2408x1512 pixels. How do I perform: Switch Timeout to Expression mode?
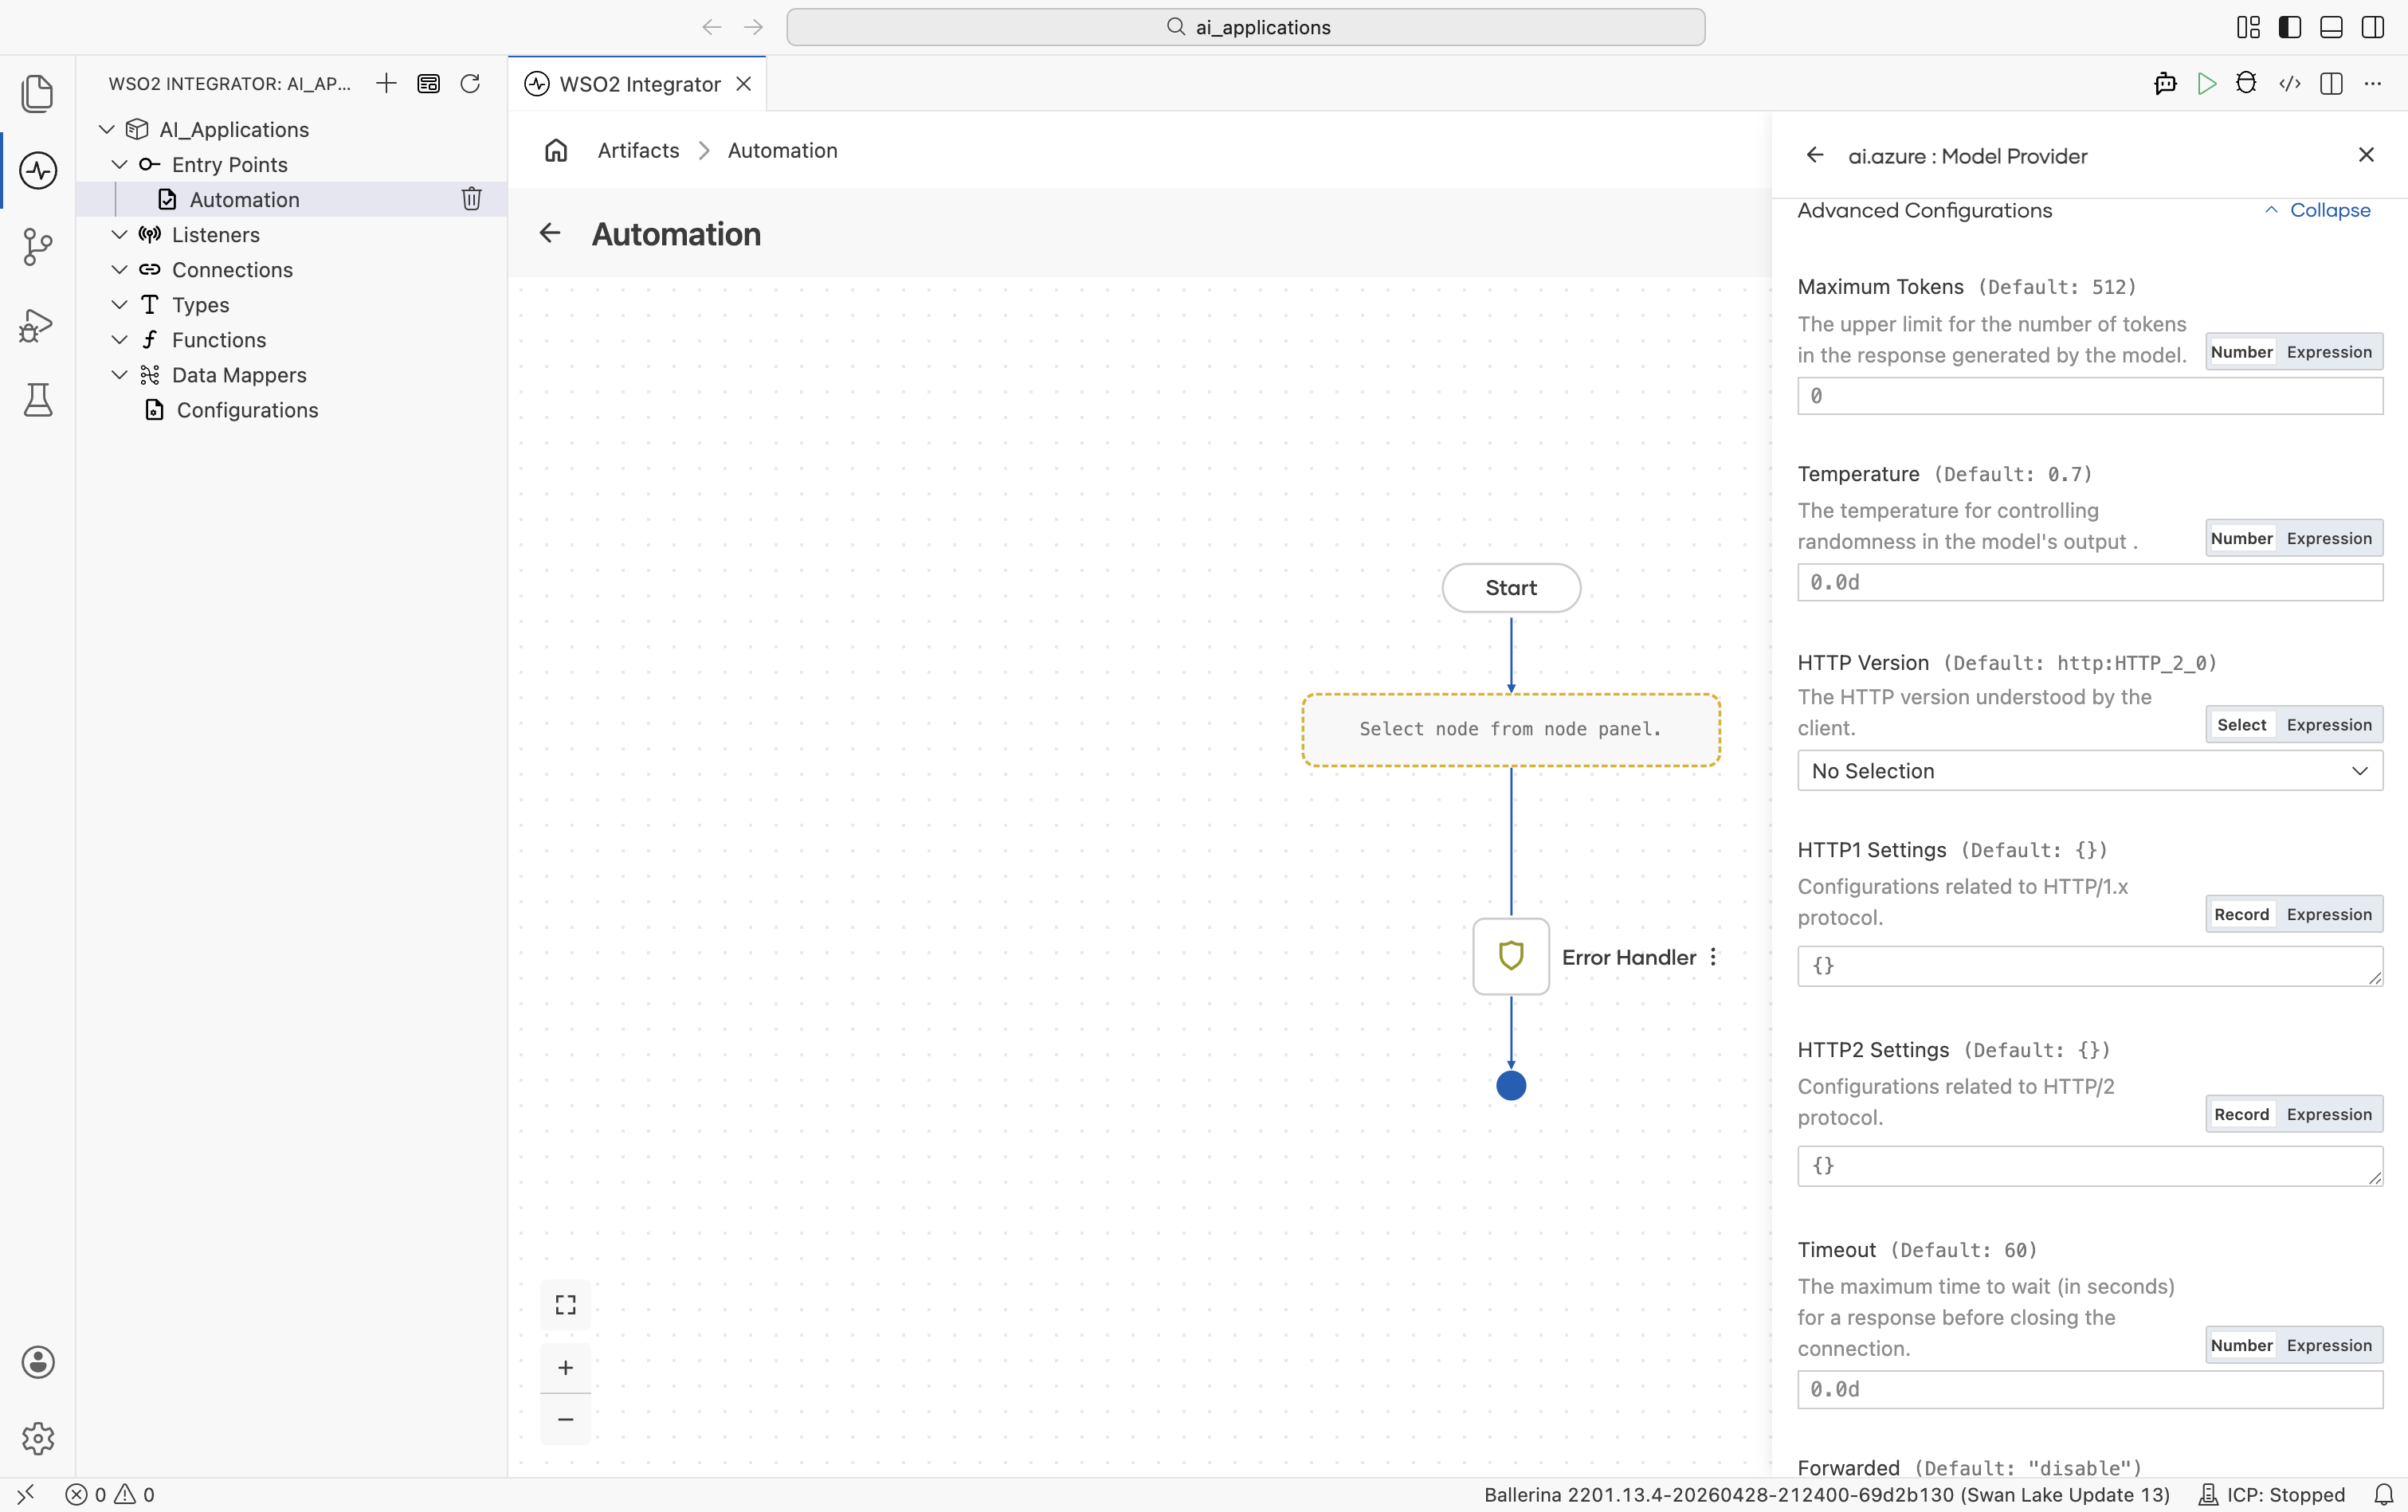[x=2328, y=1345]
